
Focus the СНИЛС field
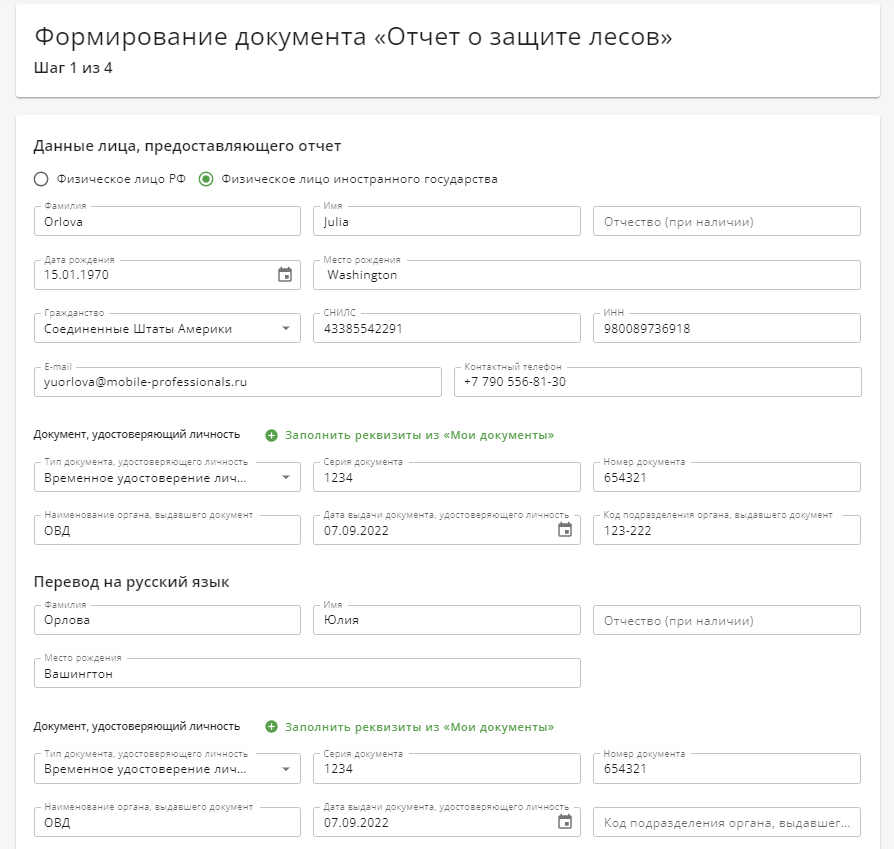[446, 328]
